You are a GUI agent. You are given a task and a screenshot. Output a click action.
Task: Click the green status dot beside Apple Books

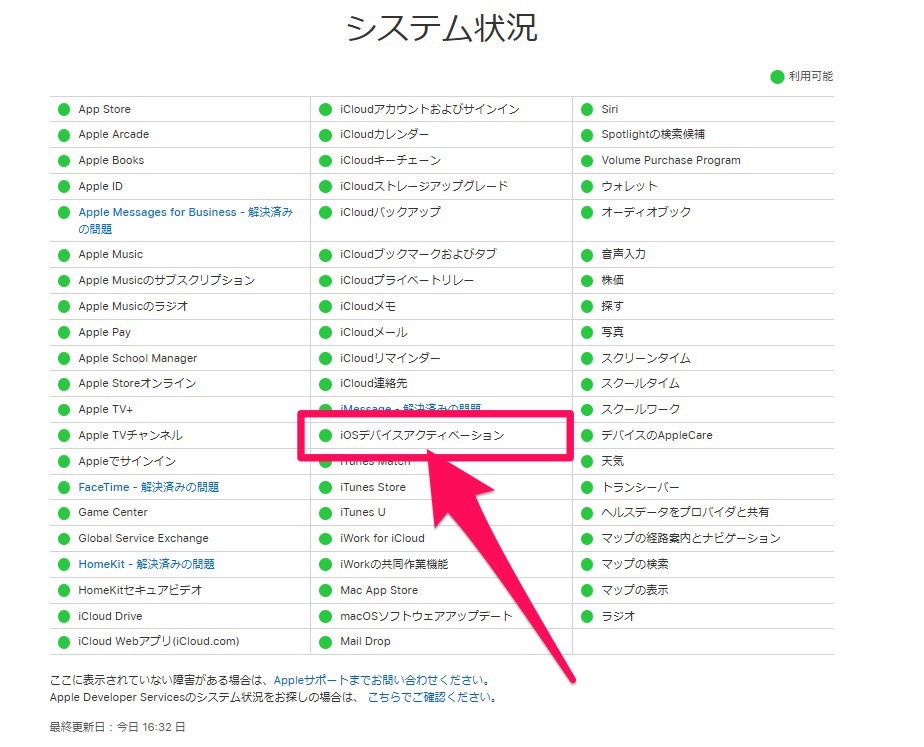click(64, 161)
